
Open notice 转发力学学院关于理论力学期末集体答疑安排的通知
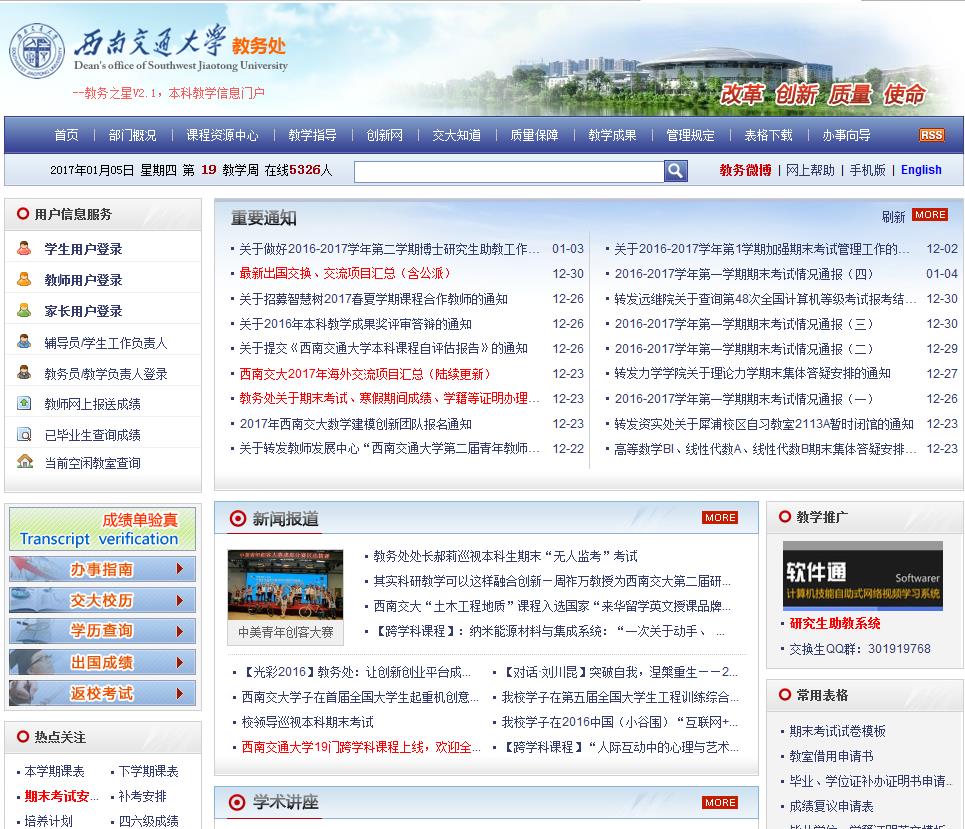click(753, 373)
